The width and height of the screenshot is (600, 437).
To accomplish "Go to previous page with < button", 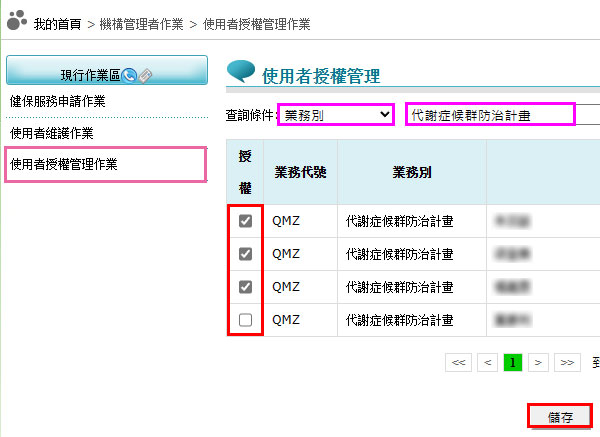I will tap(486, 362).
